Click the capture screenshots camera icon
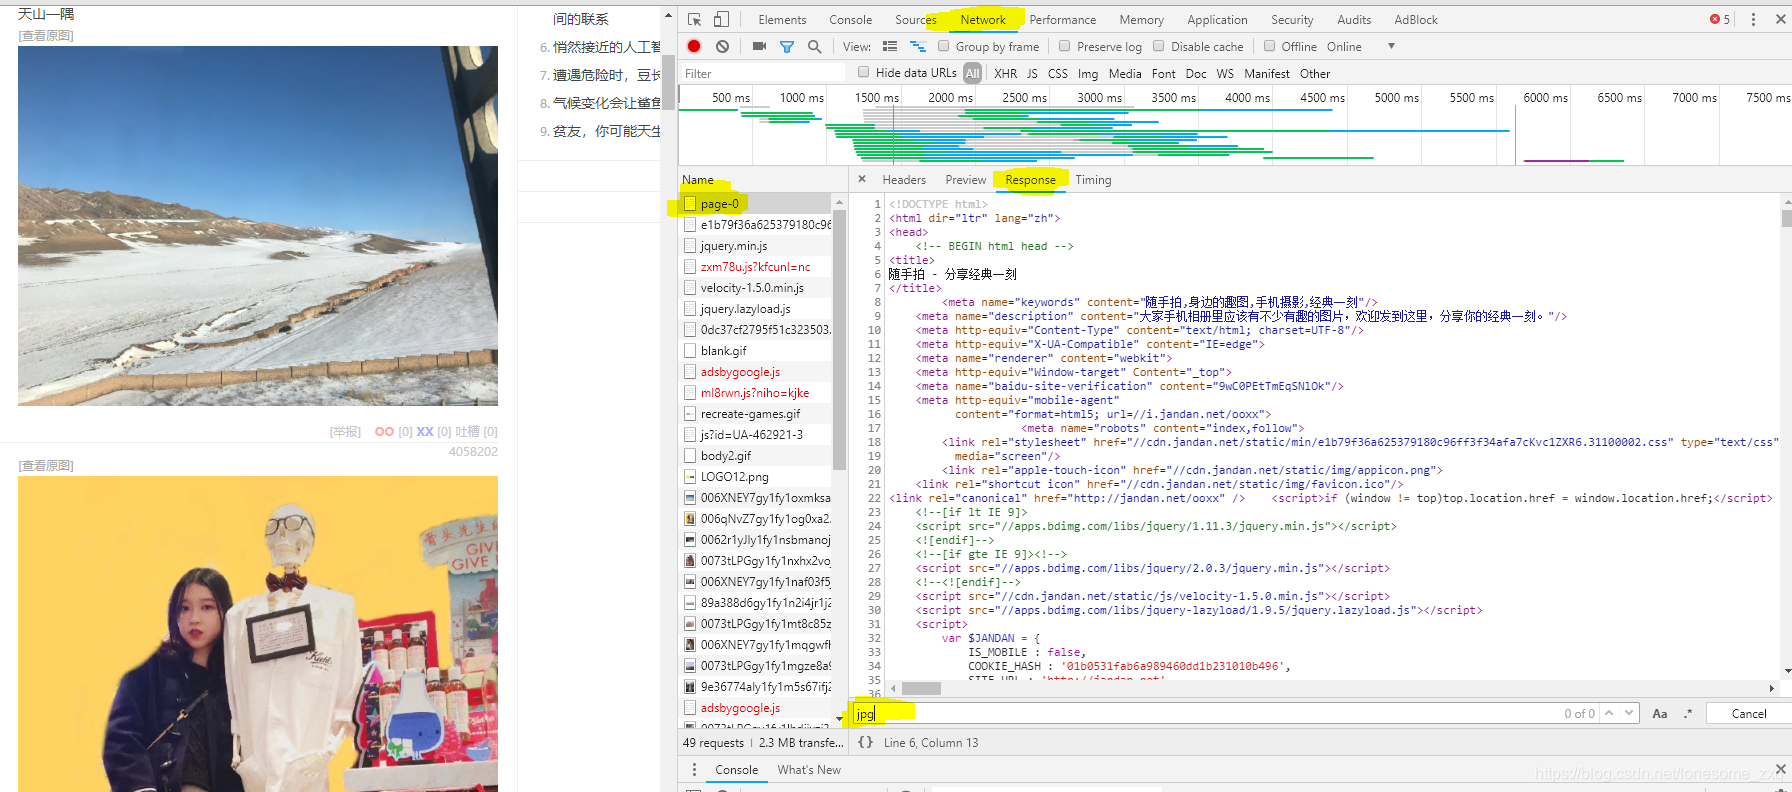 pyautogui.click(x=759, y=46)
